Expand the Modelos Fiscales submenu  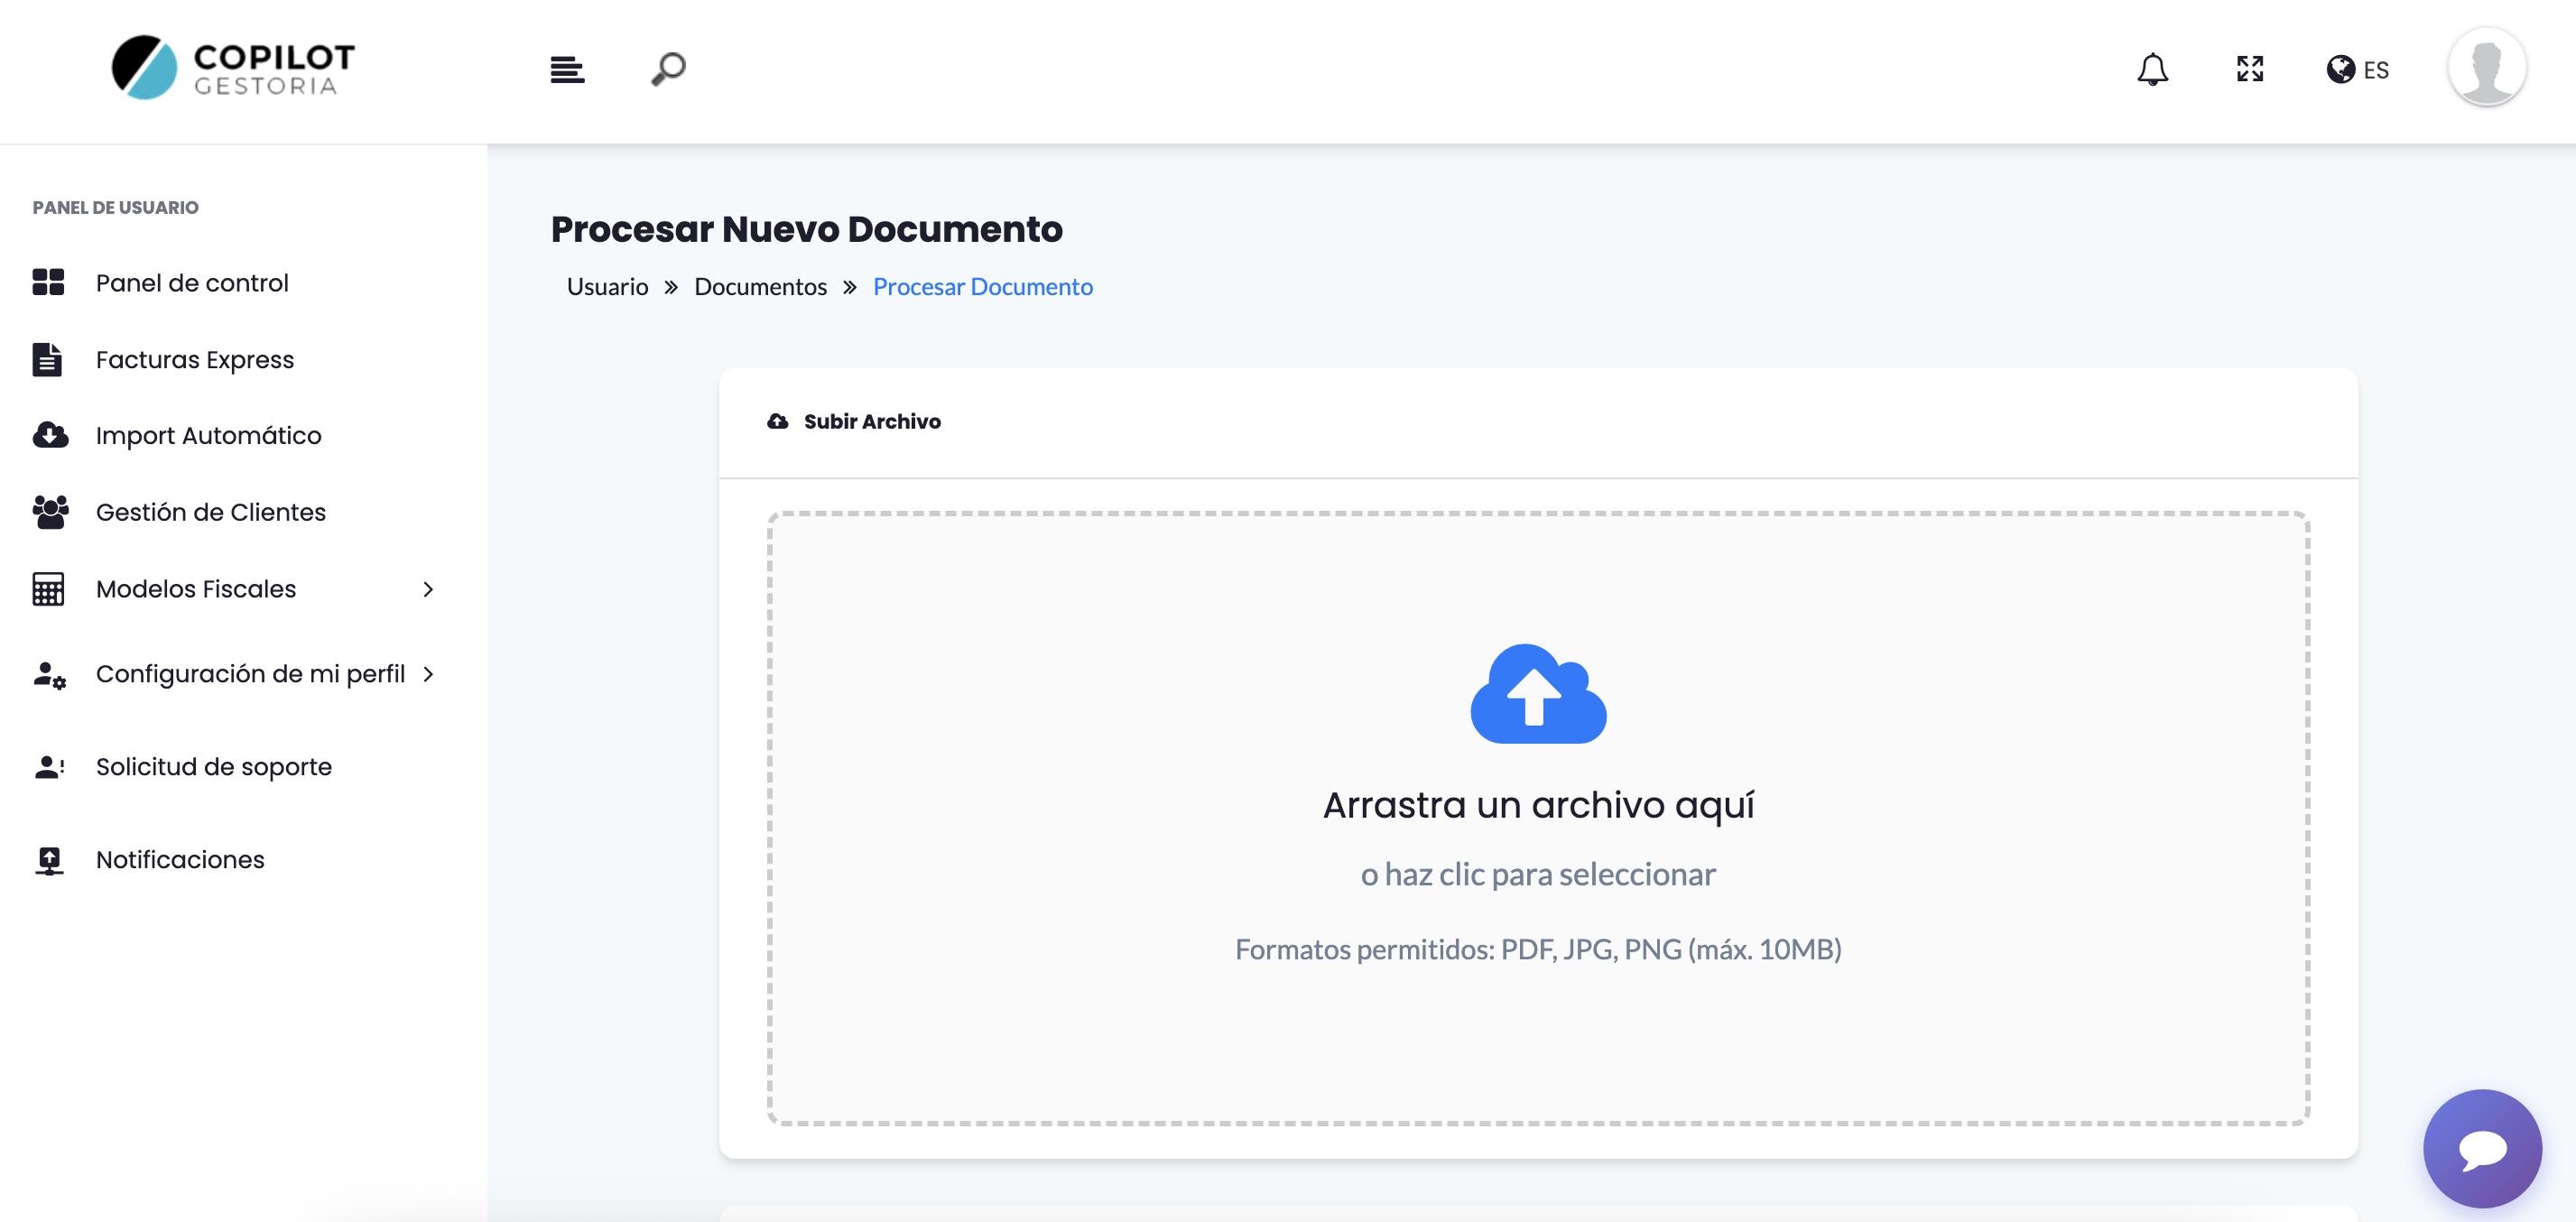pyautogui.click(x=428, y=589)
